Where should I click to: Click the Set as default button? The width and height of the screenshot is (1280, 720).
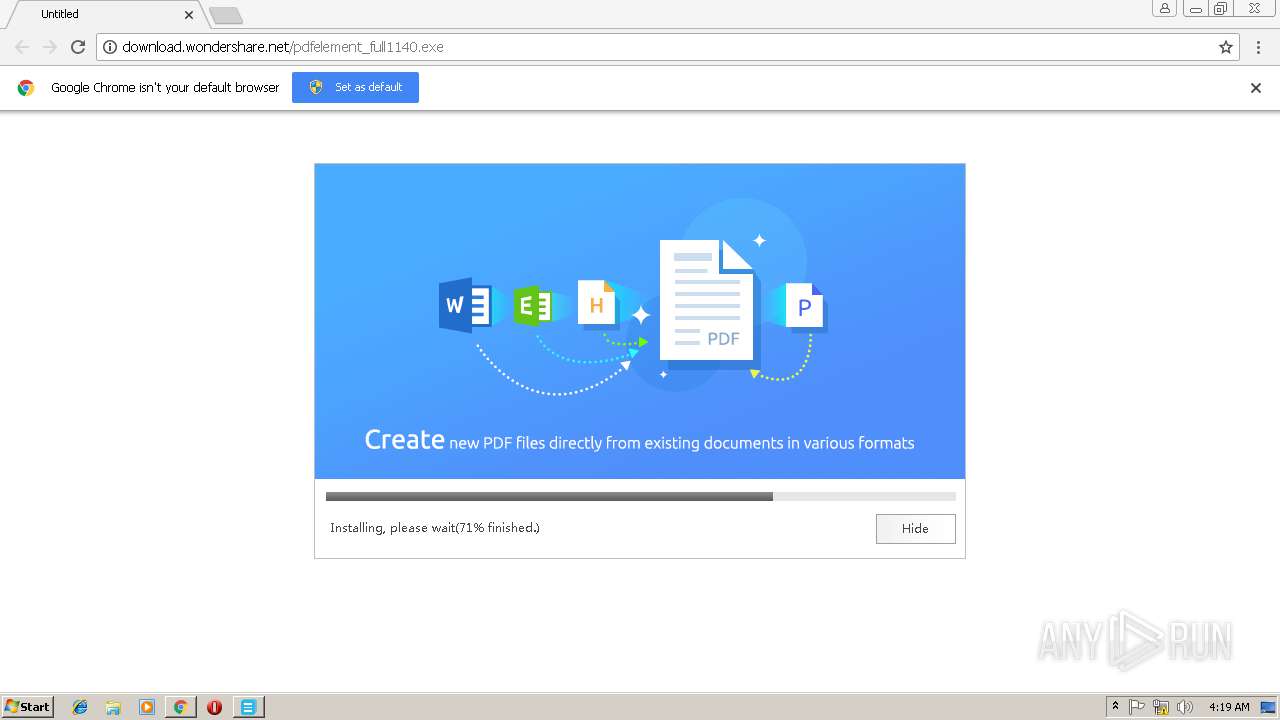[355, 87]
